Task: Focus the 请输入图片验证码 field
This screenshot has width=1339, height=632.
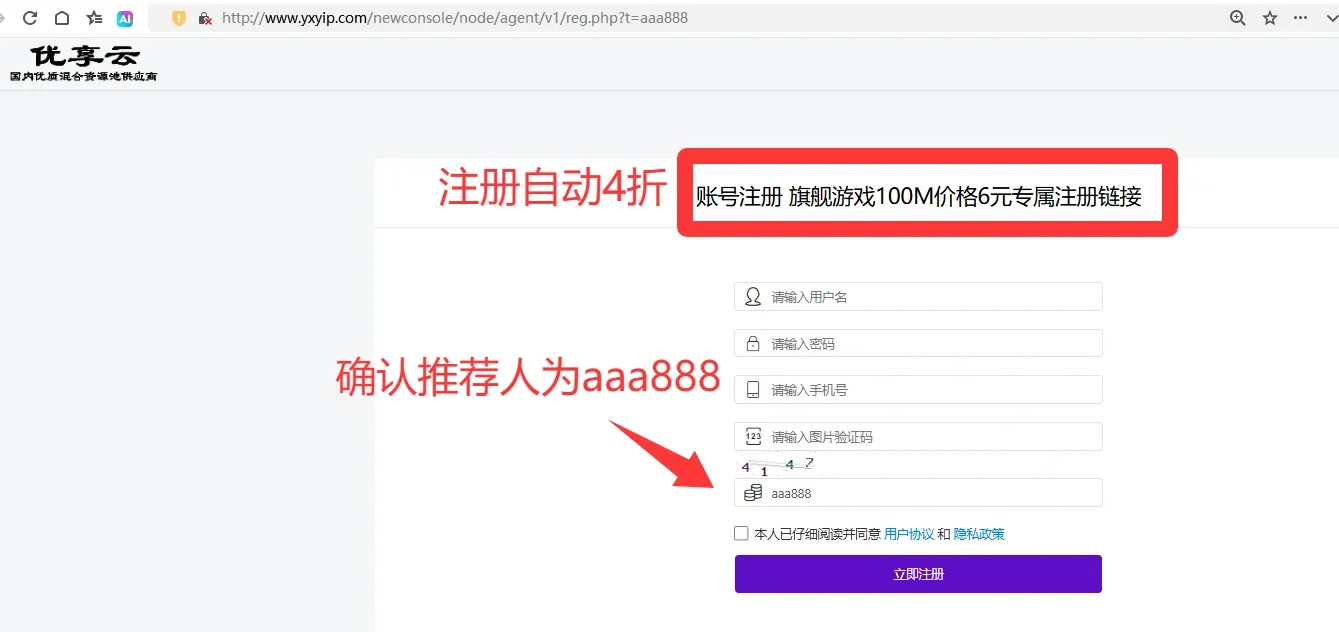Action: click(918, 437)
